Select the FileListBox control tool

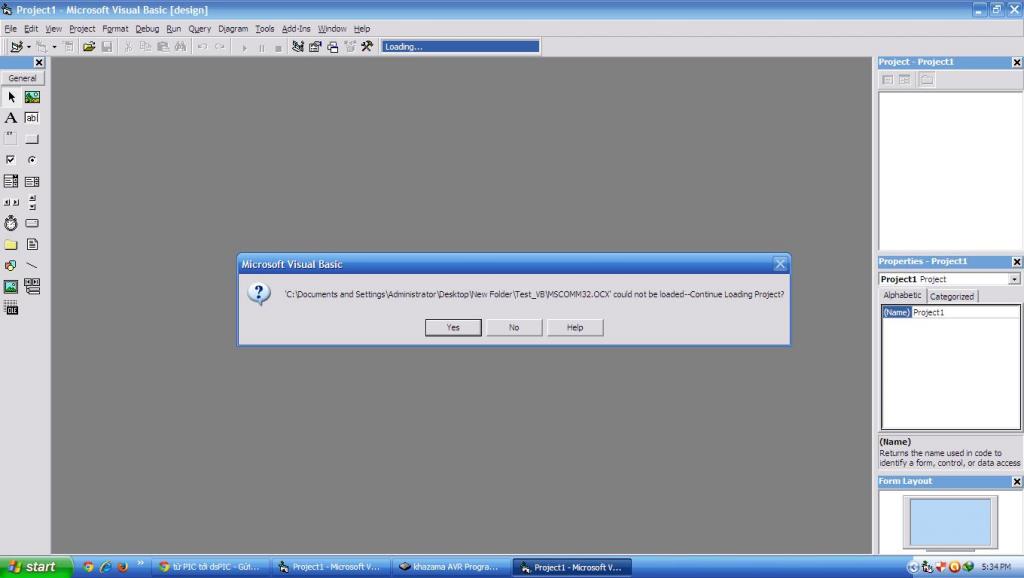(x=32, y=244)
